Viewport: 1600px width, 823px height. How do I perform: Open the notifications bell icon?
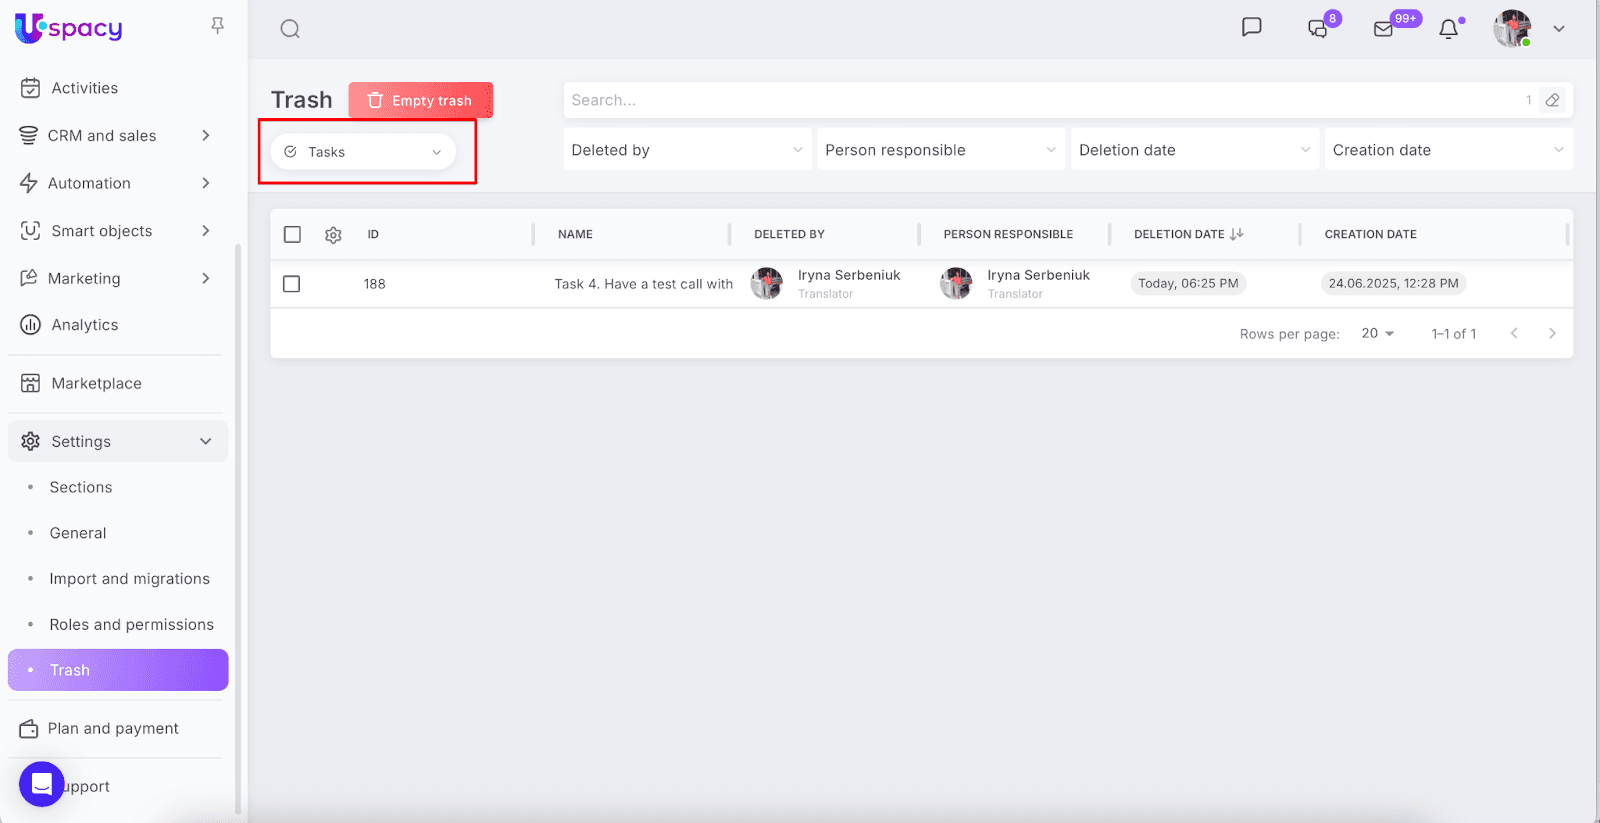pos(1448,29)
